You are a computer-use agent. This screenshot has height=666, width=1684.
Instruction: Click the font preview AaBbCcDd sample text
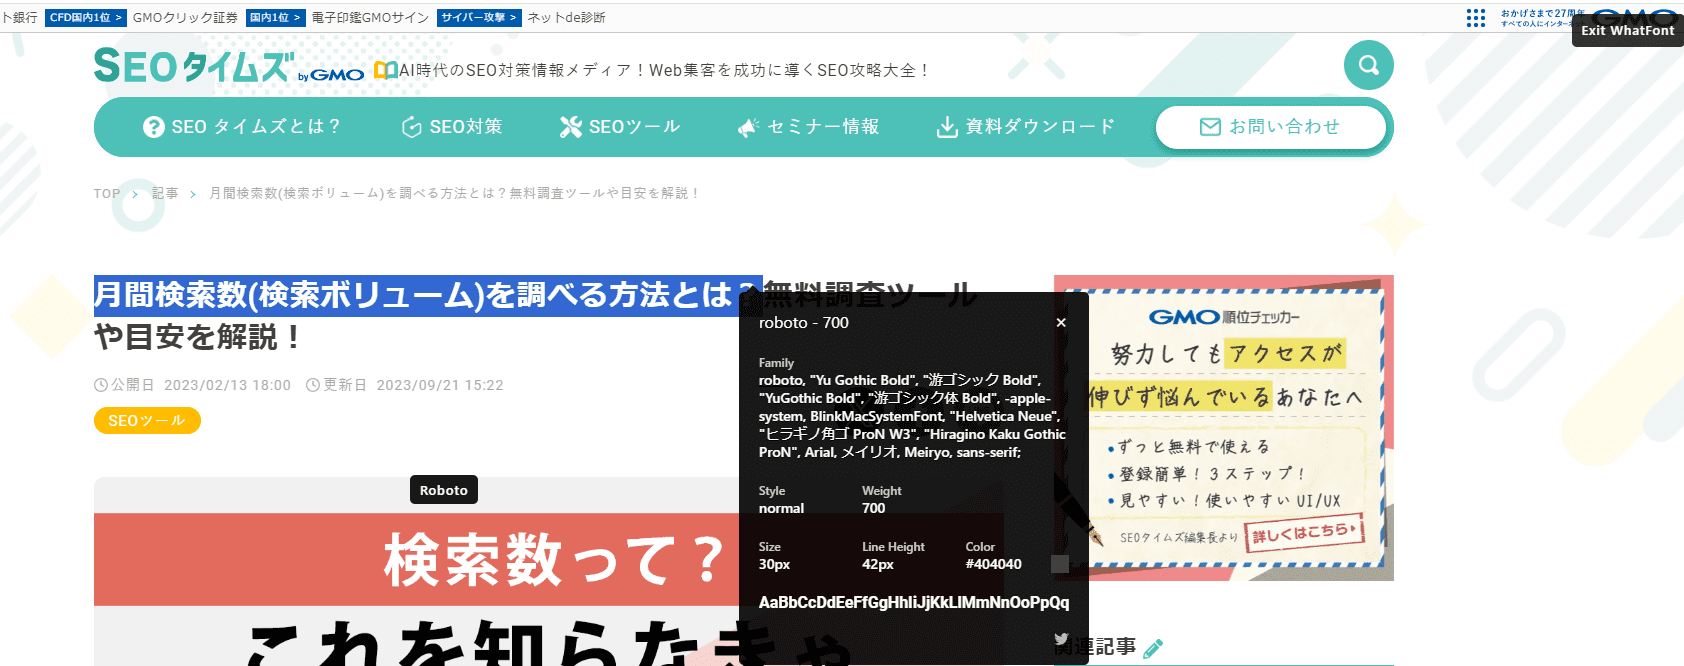[x=914, y=603]
